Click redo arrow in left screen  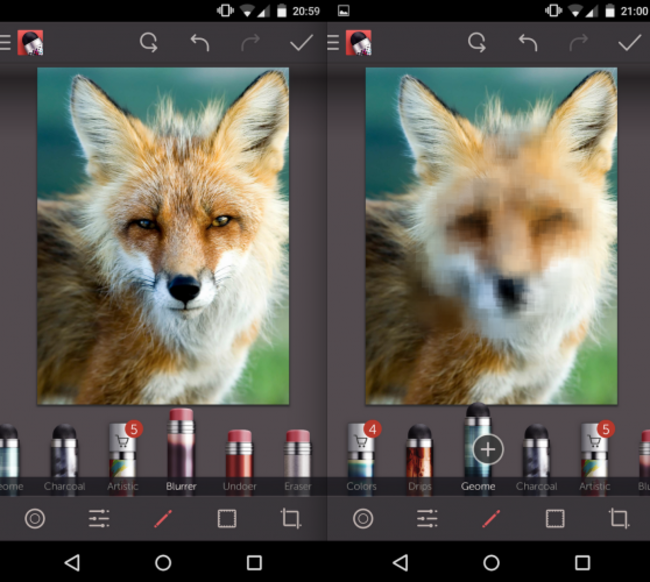(250, 43)
